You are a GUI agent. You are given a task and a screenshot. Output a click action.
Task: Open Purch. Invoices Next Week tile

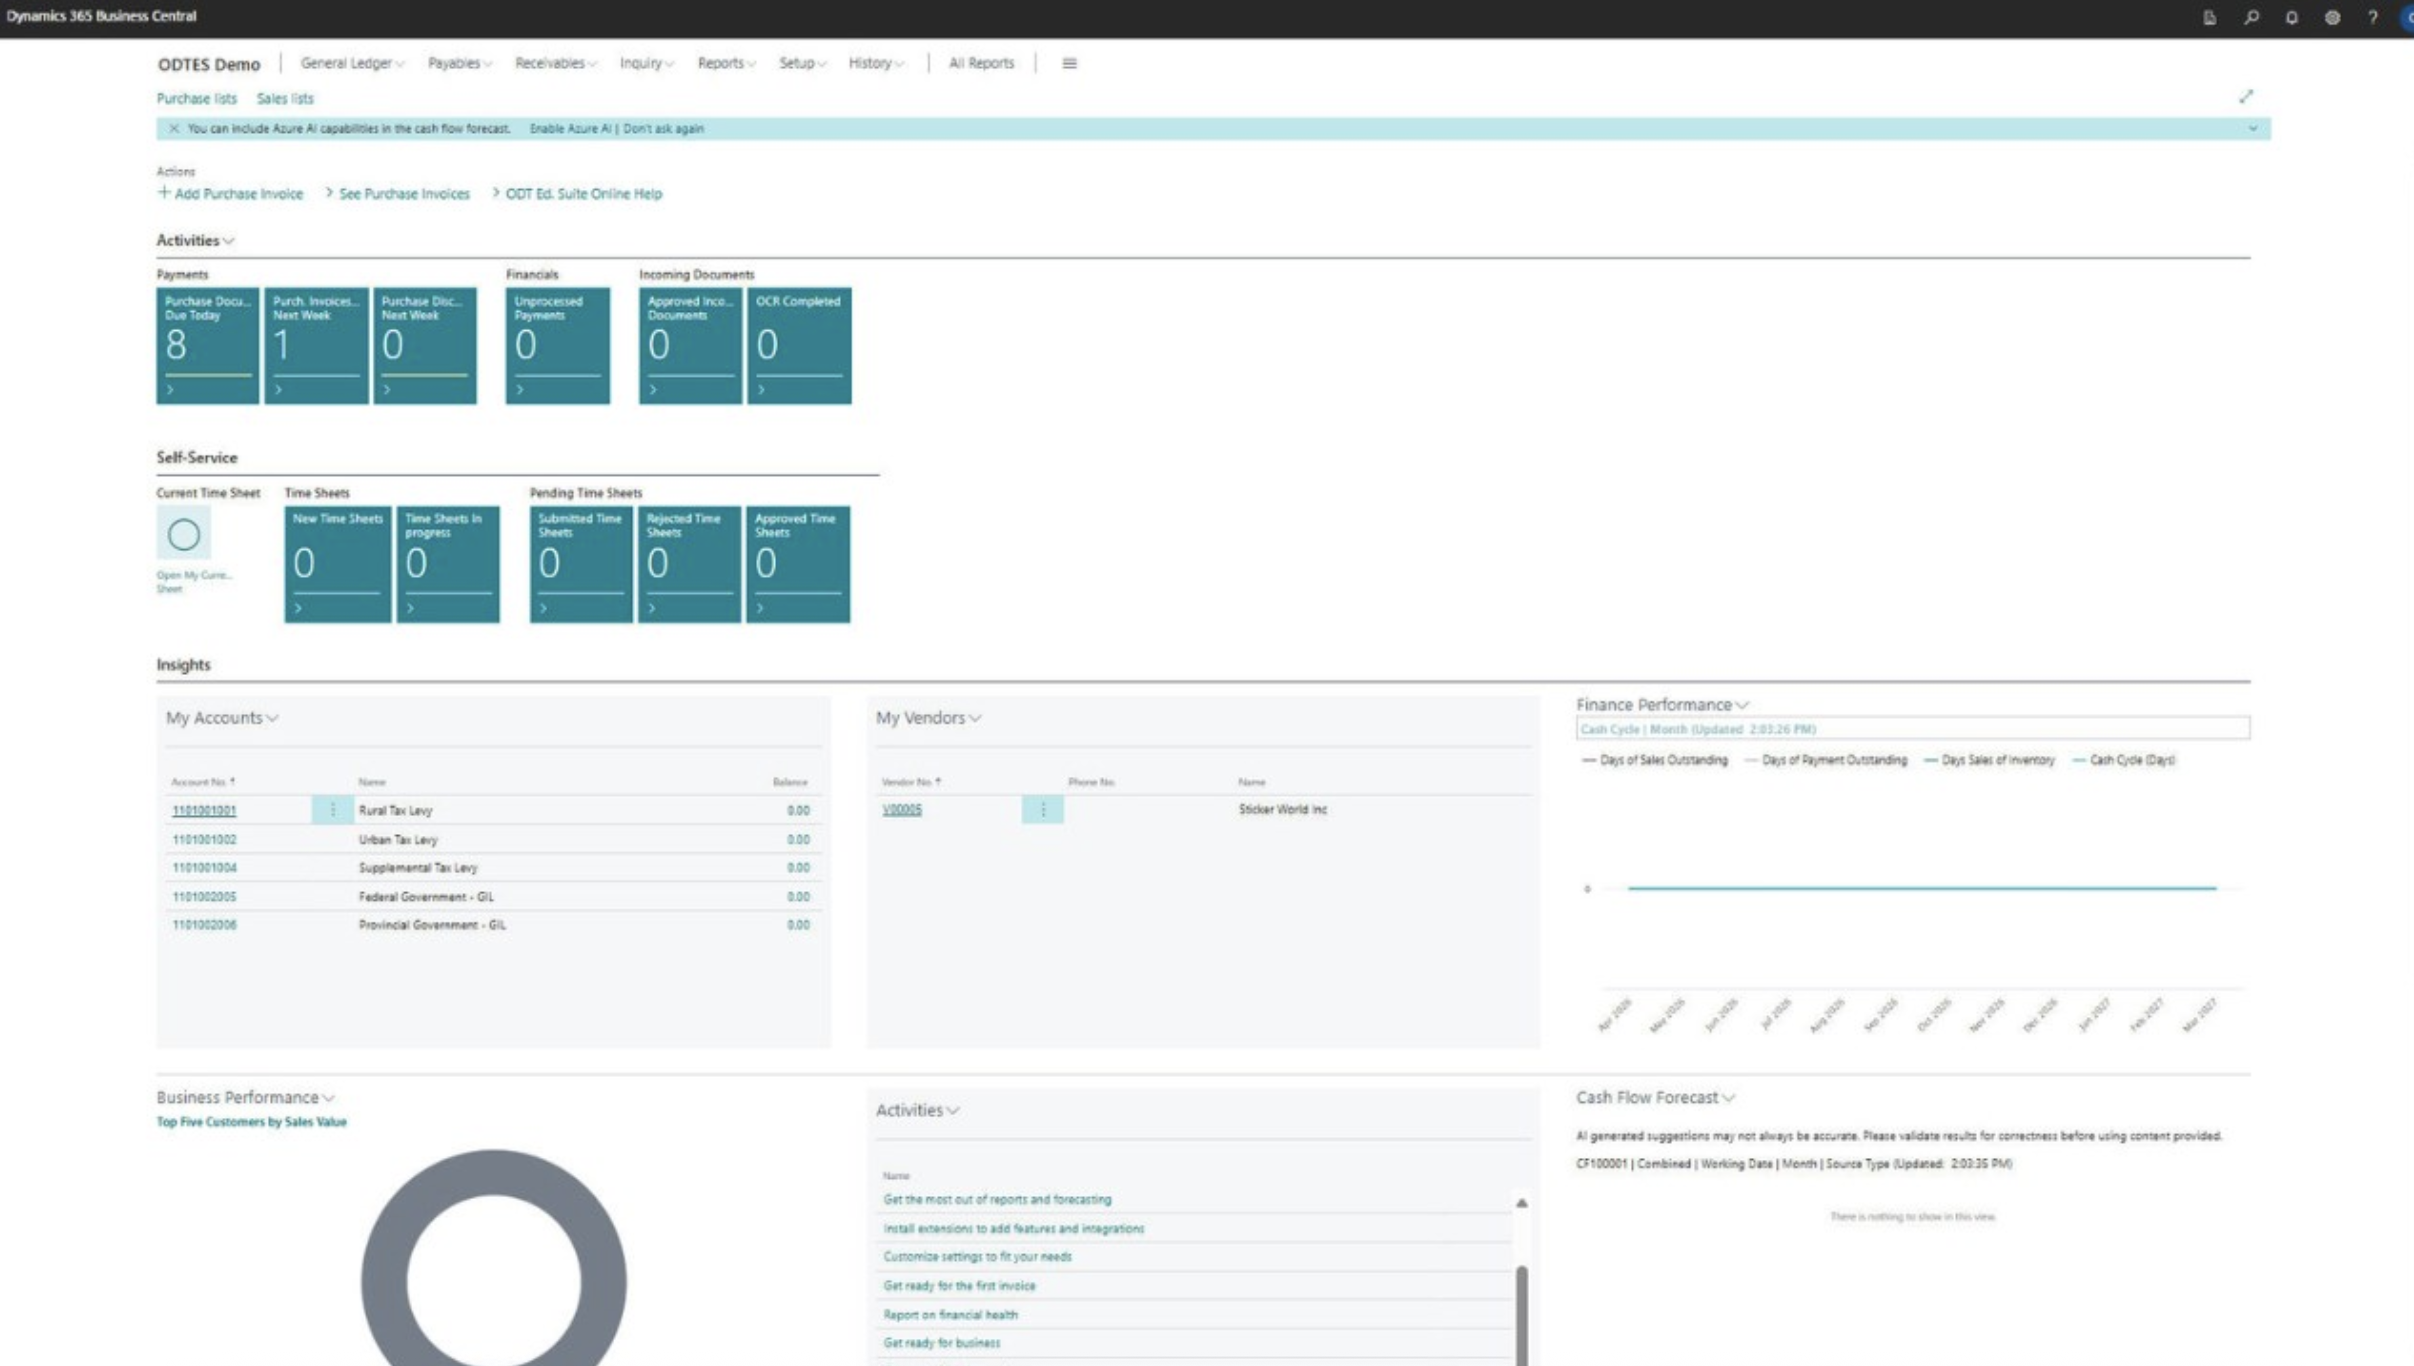tap(316, 346)
